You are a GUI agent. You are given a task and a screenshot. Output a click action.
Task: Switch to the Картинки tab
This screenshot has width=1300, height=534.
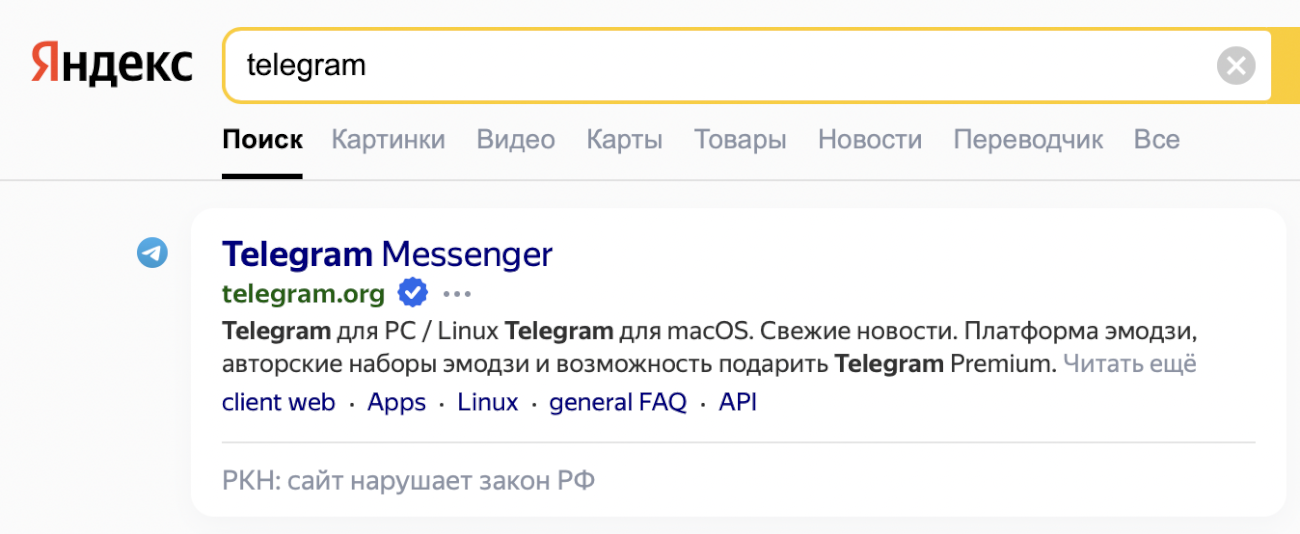pyautogui.click(x=388, y=139)
